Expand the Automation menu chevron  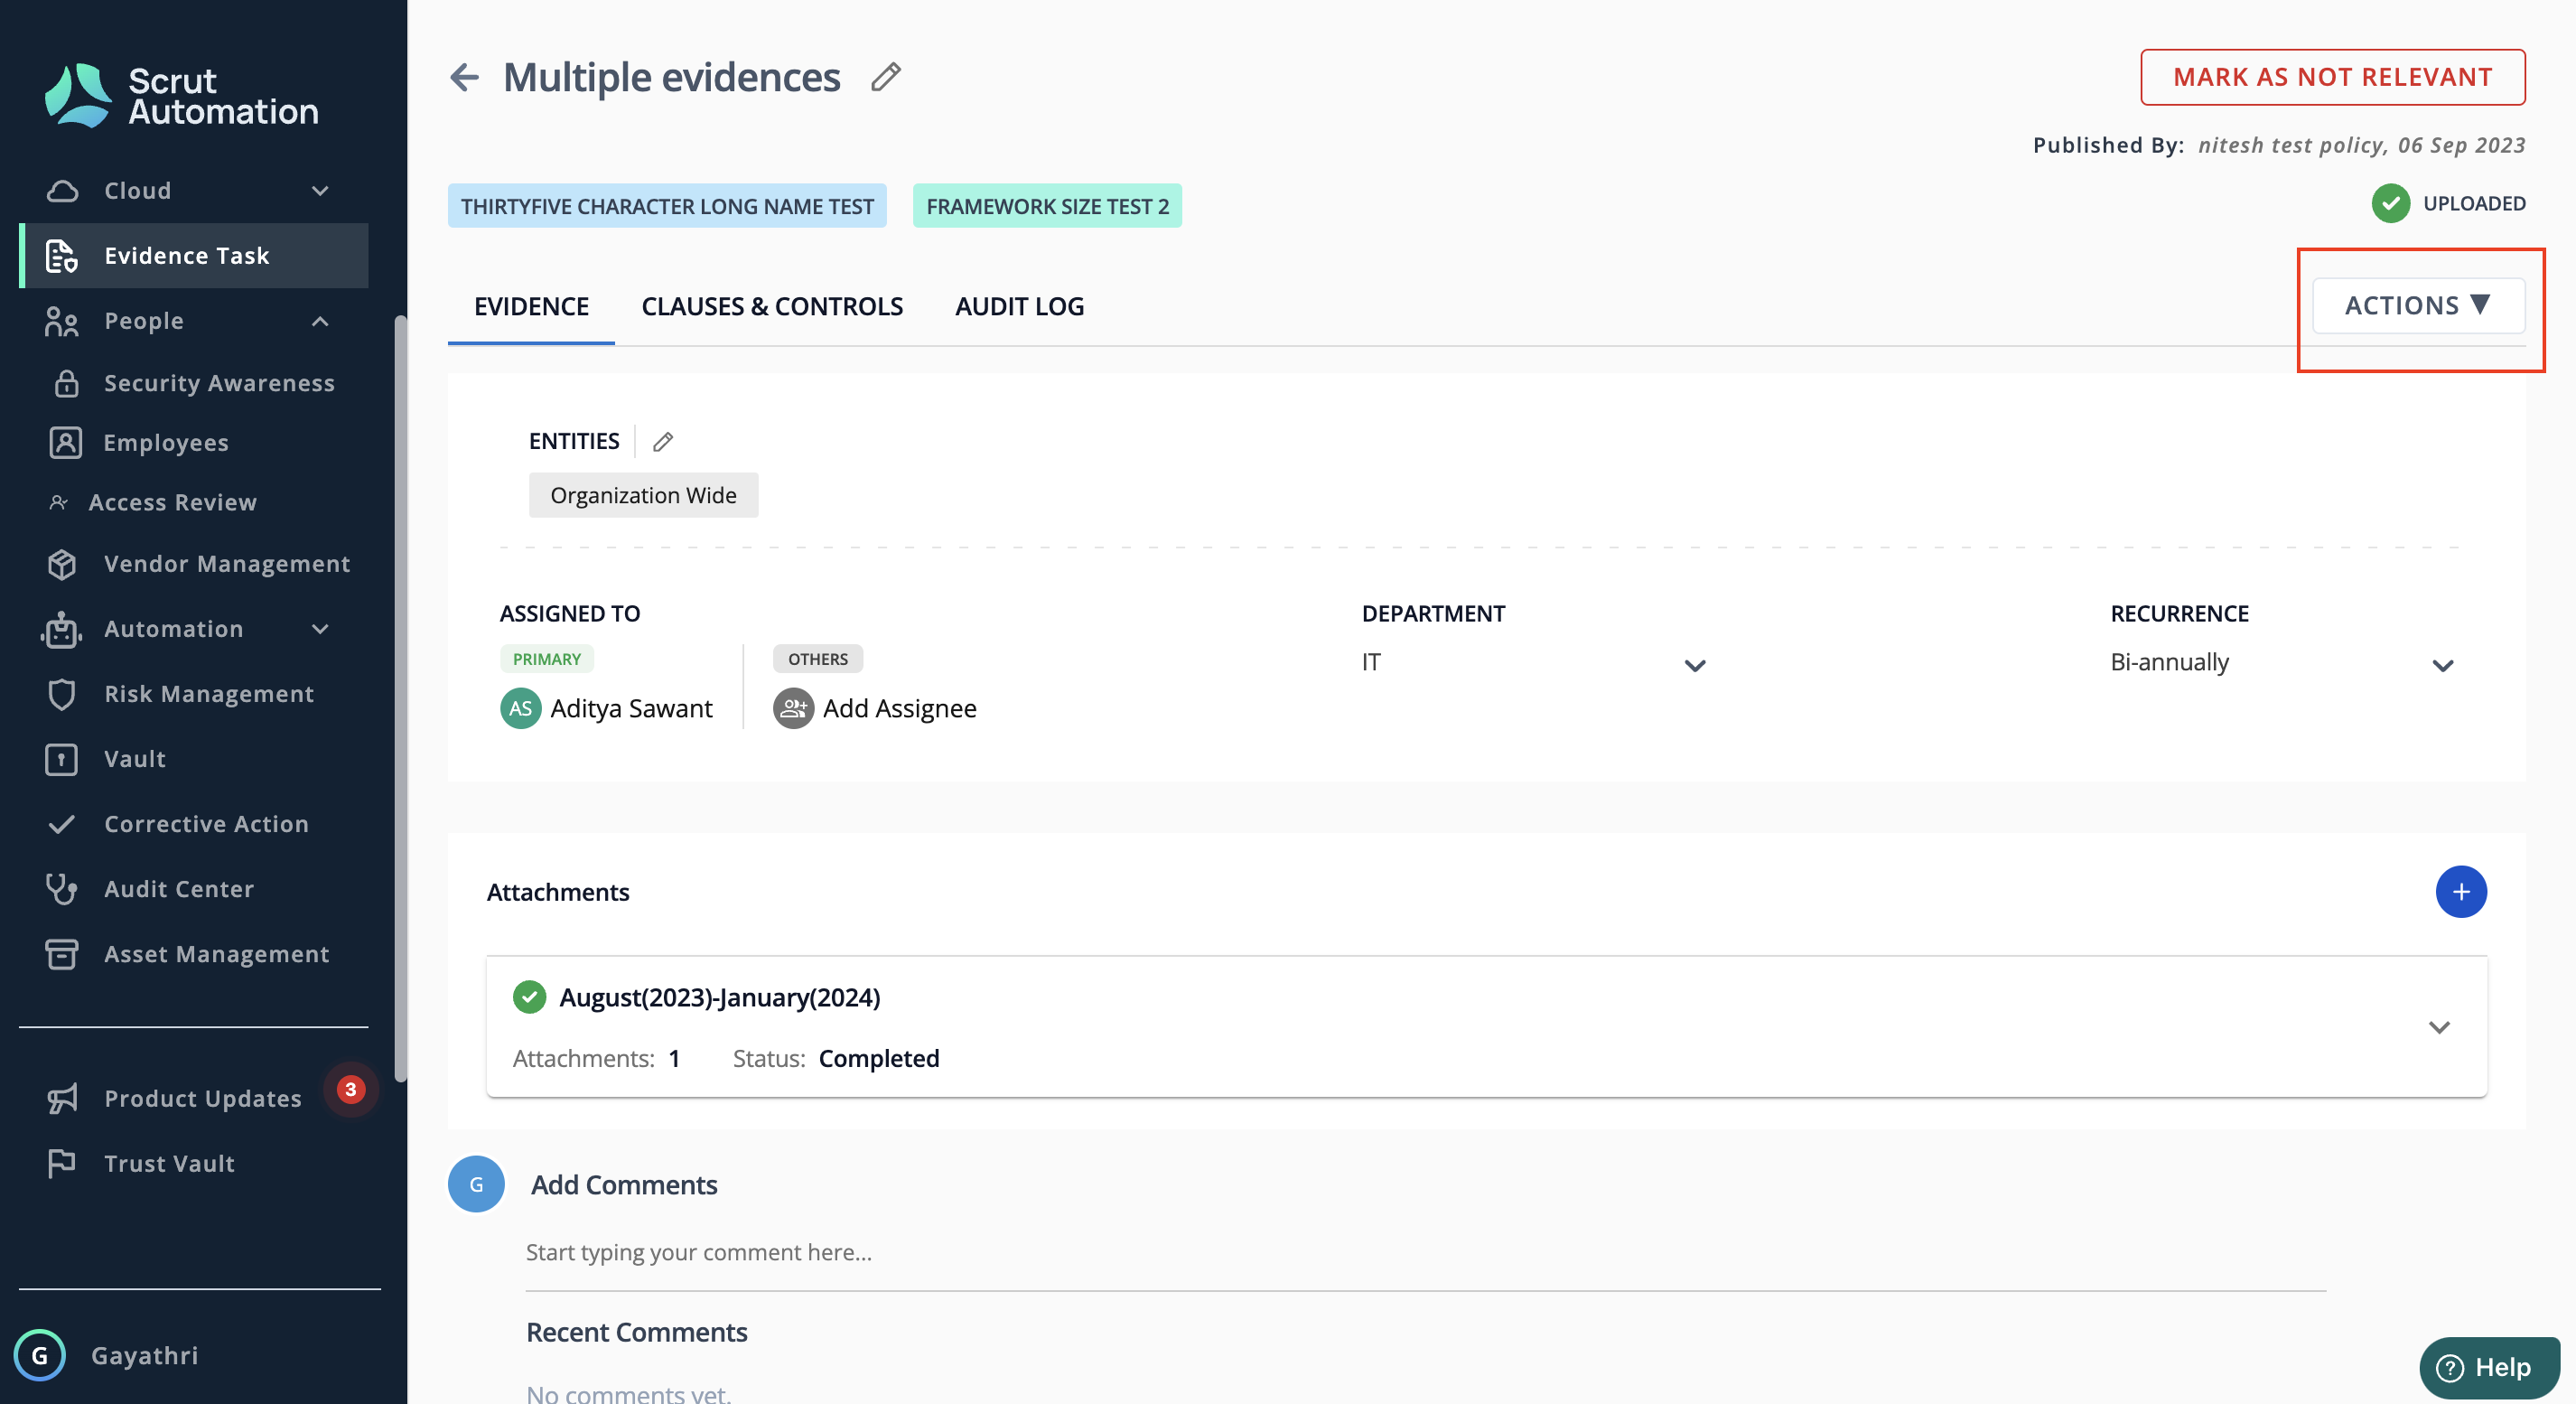(x=320, y=629)
